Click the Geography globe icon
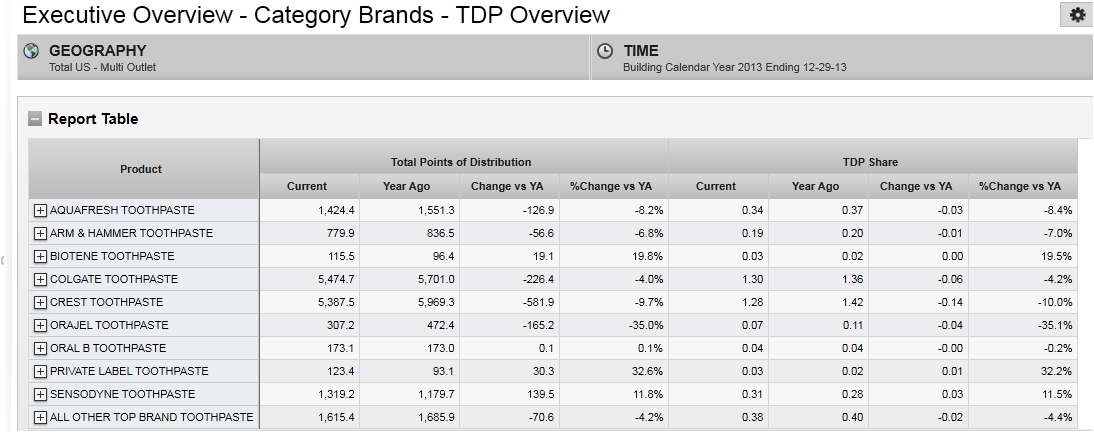1094x432 pixels. [31, 51]
